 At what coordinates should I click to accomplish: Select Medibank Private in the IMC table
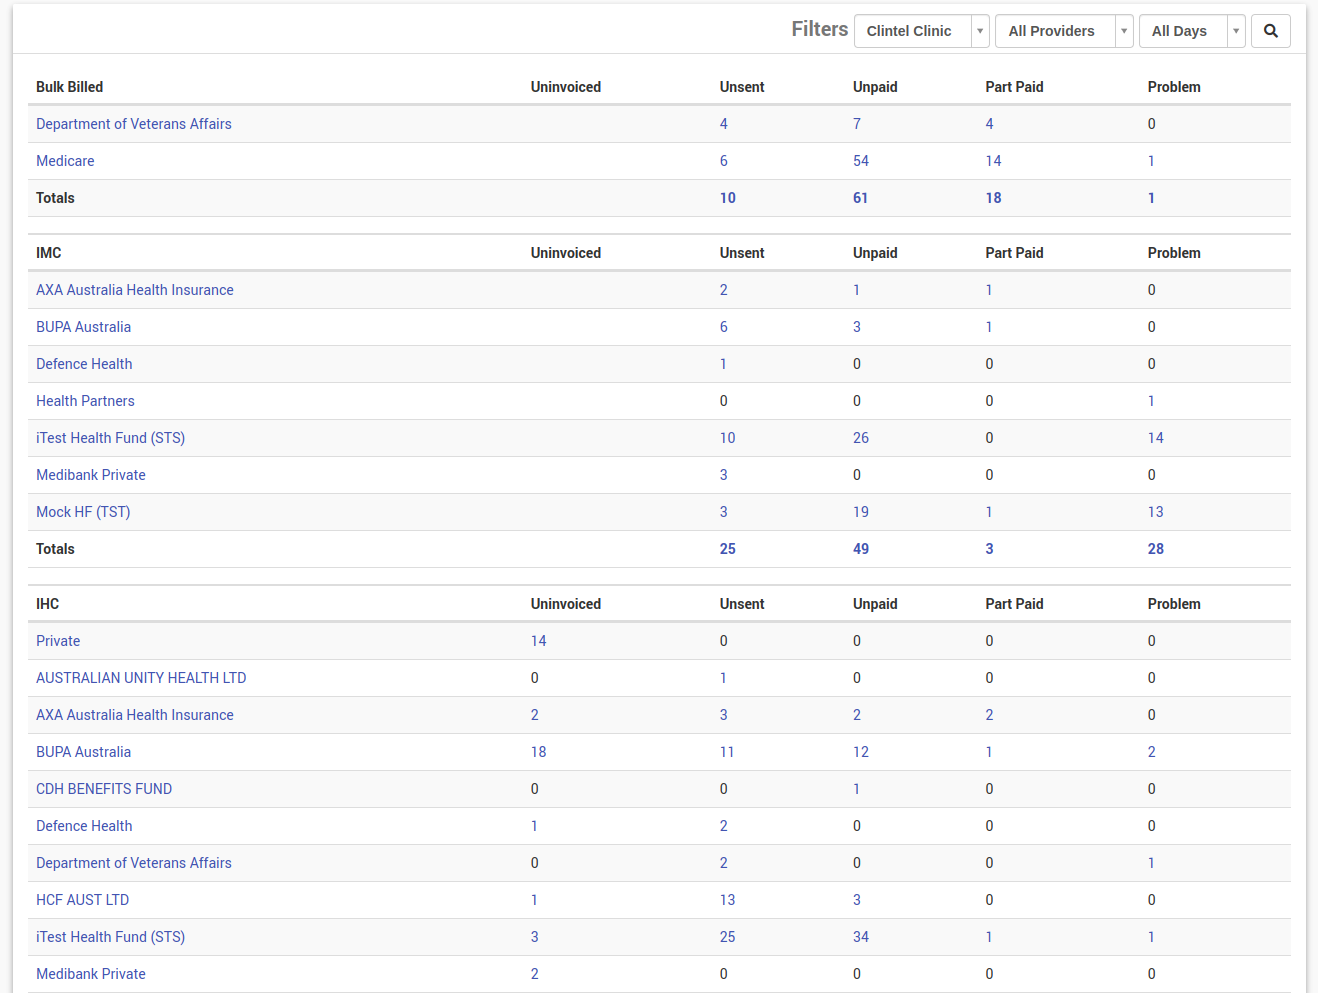pos(91,475)
